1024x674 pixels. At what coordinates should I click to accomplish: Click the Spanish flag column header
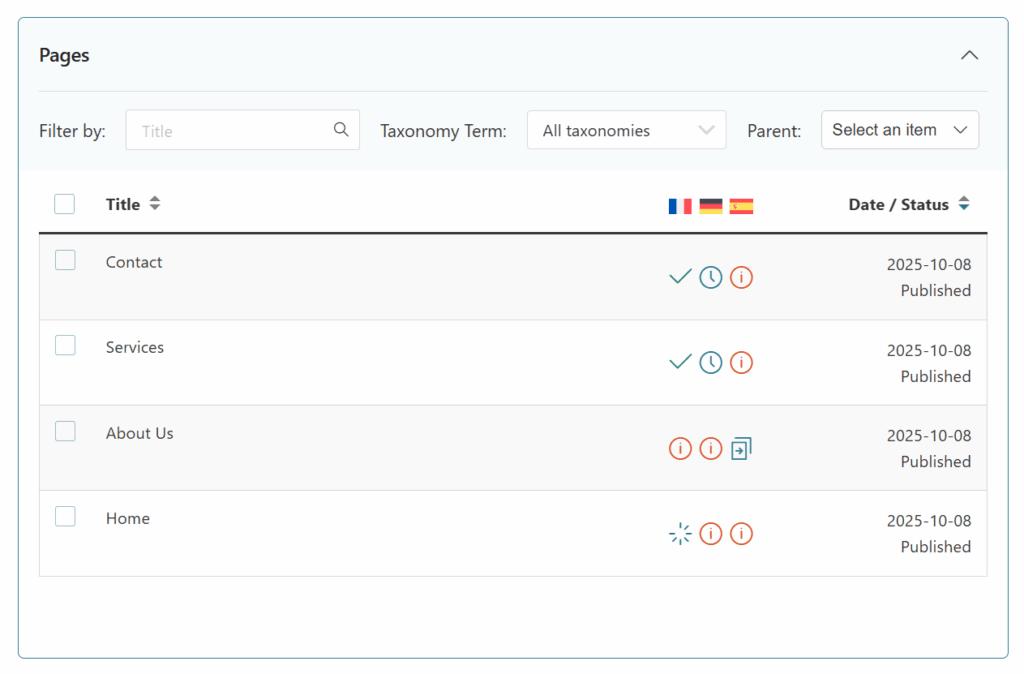pyautogui.click(x=741, y=206)
